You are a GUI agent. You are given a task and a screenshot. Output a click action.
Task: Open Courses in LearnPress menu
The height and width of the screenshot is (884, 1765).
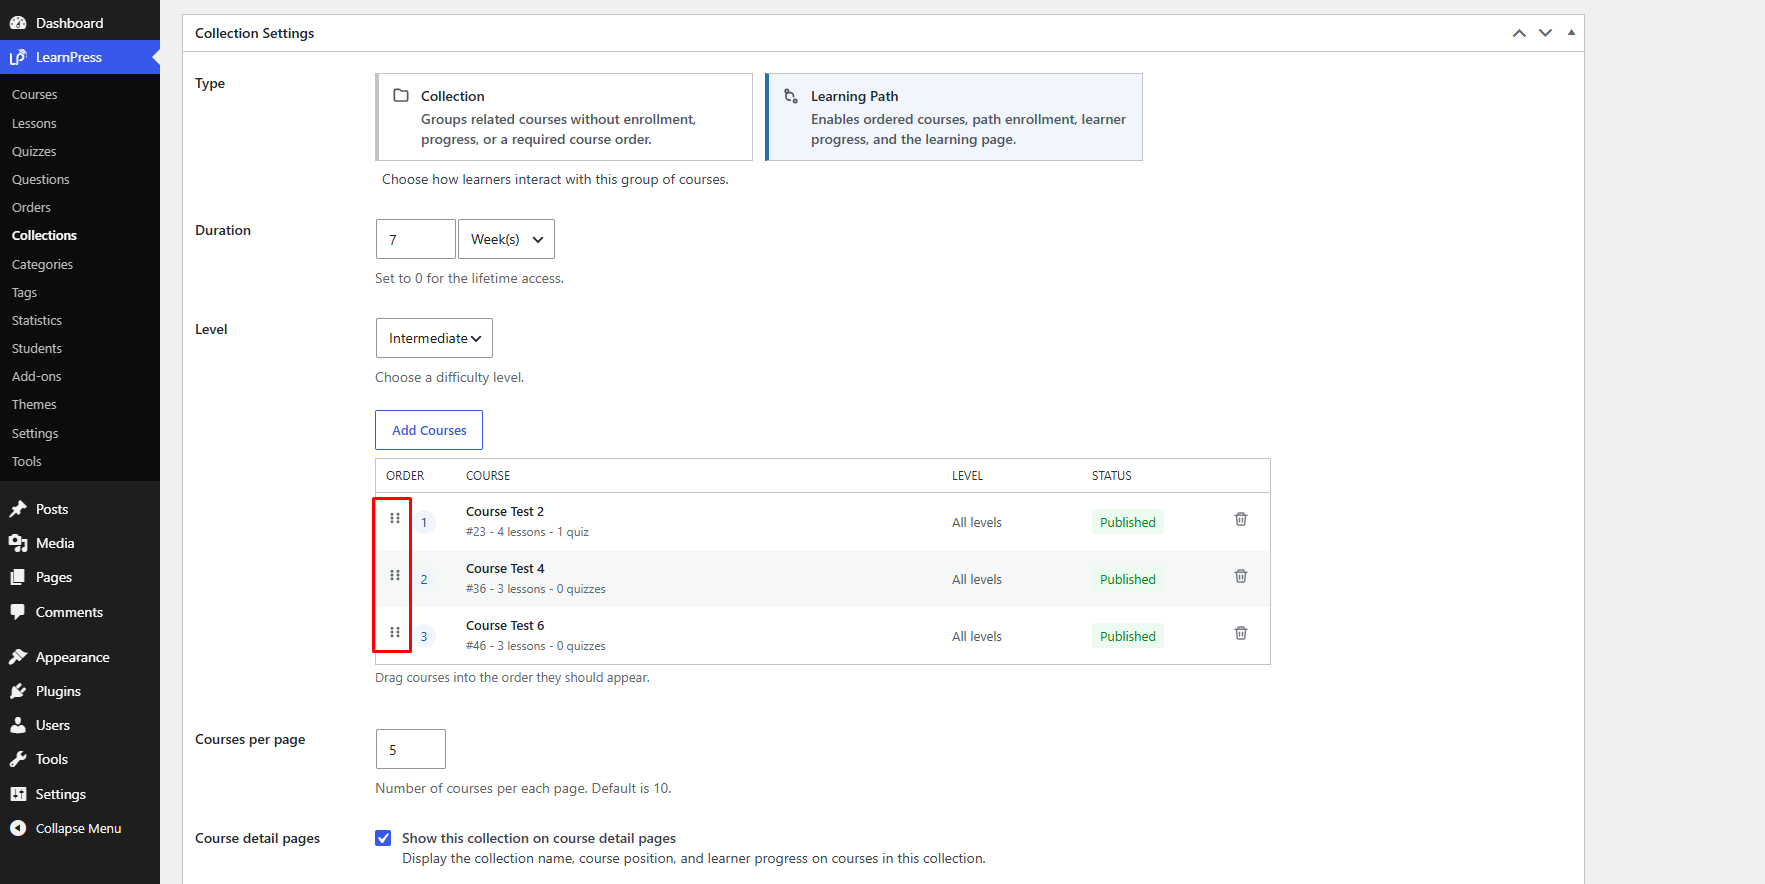click(x=35, y=95)
